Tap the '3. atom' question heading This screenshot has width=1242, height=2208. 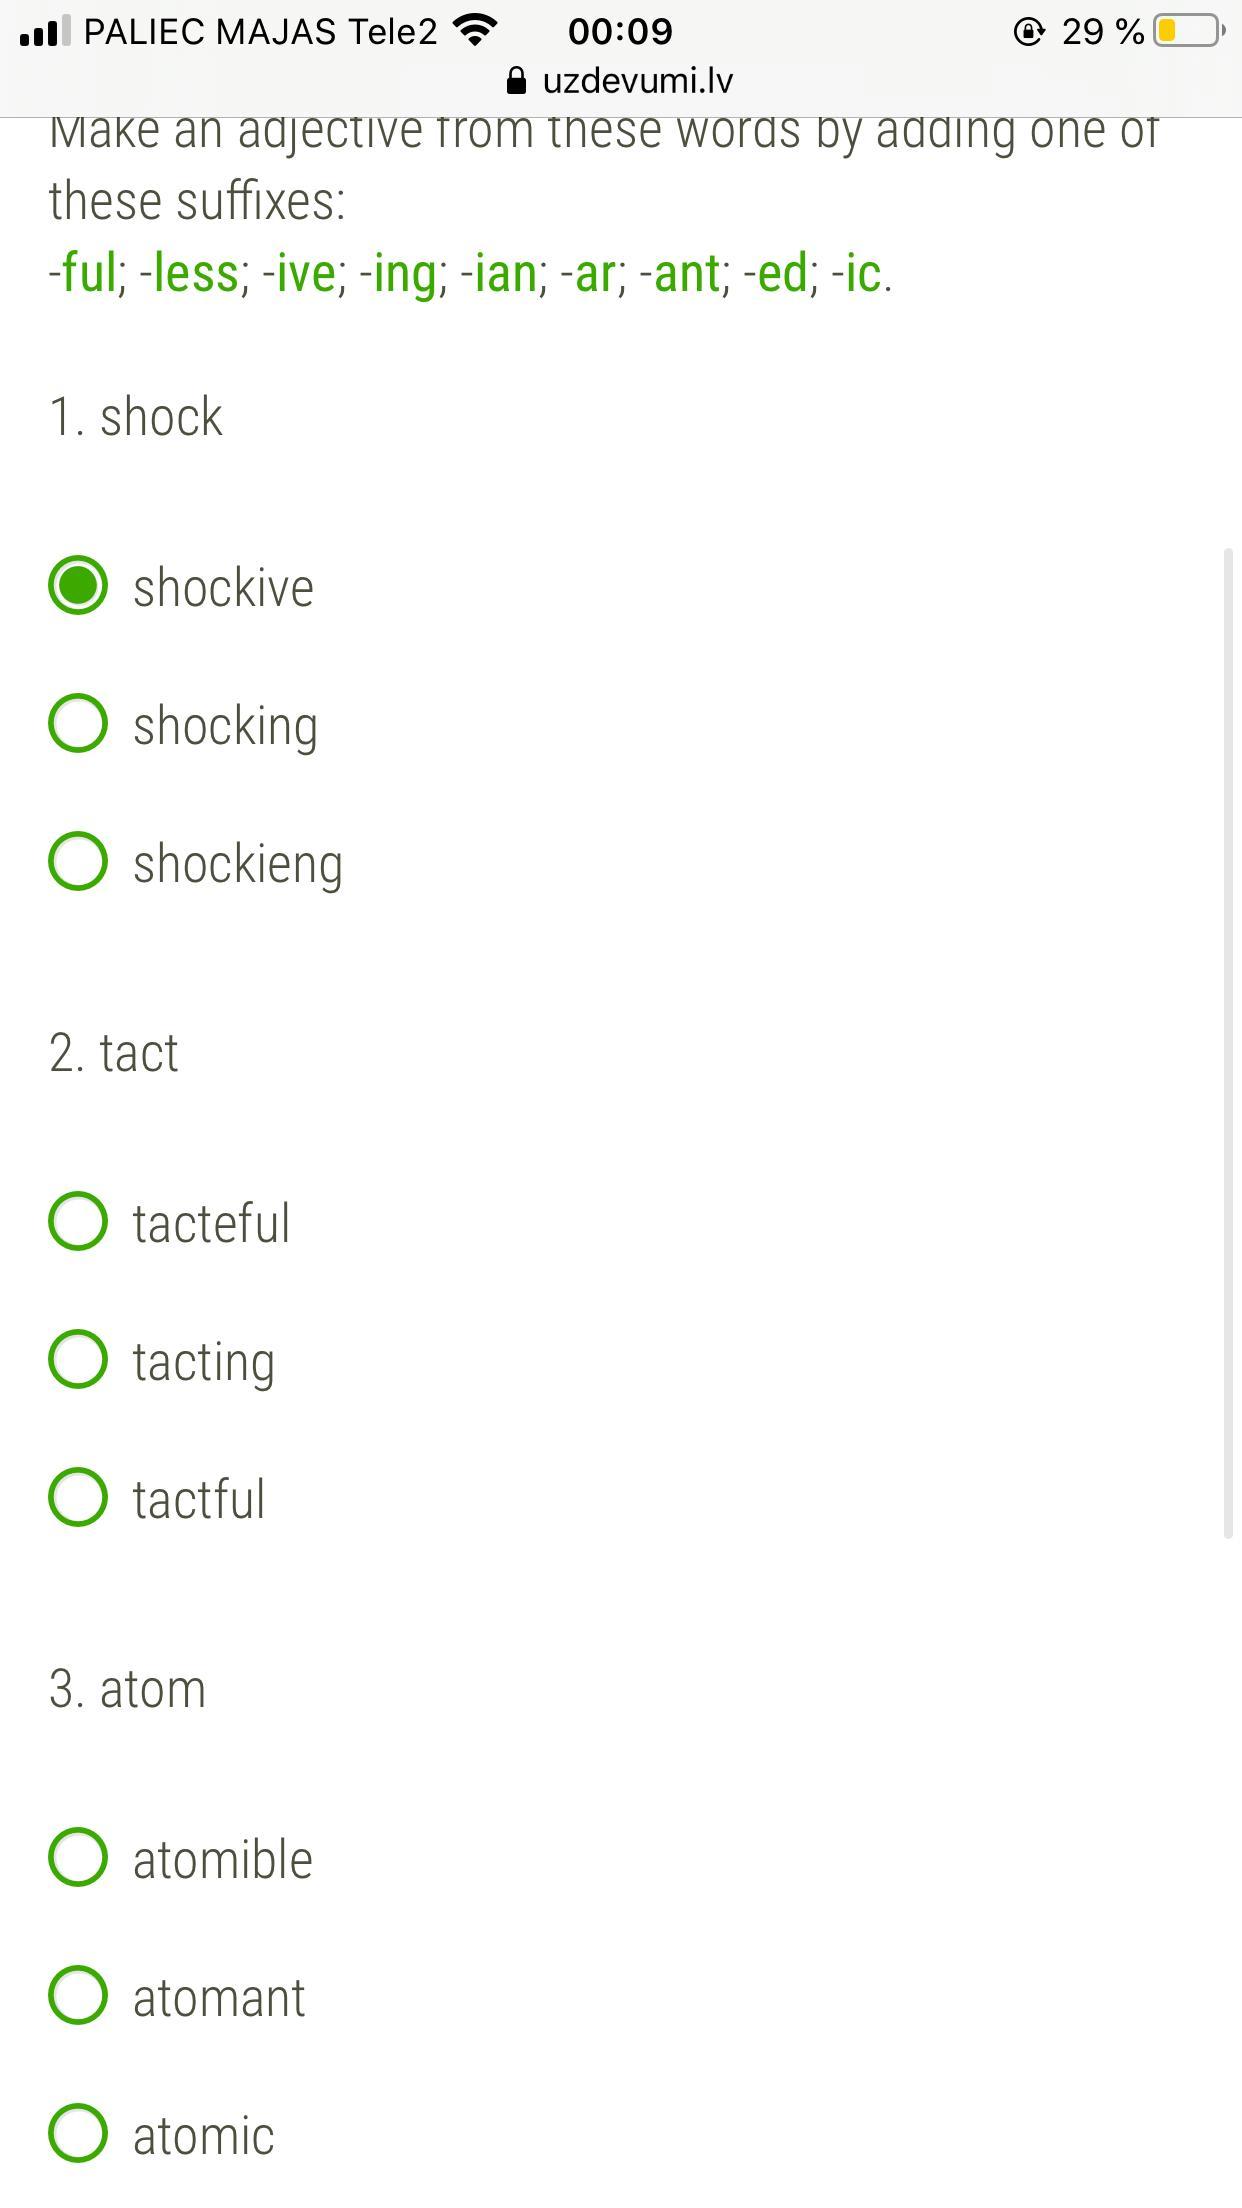127,1689
